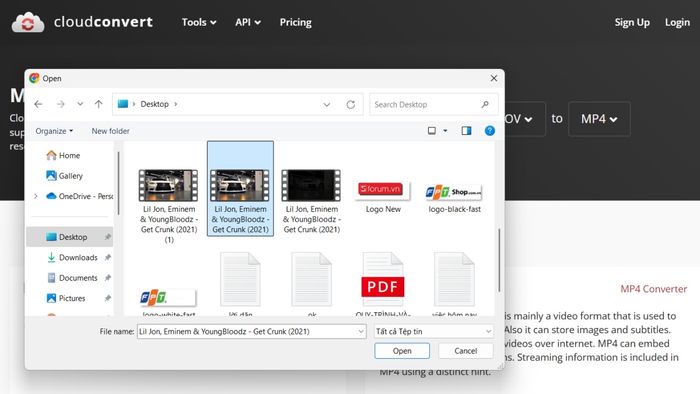Expand the OneDrive tree node

(x=36, y=196)
